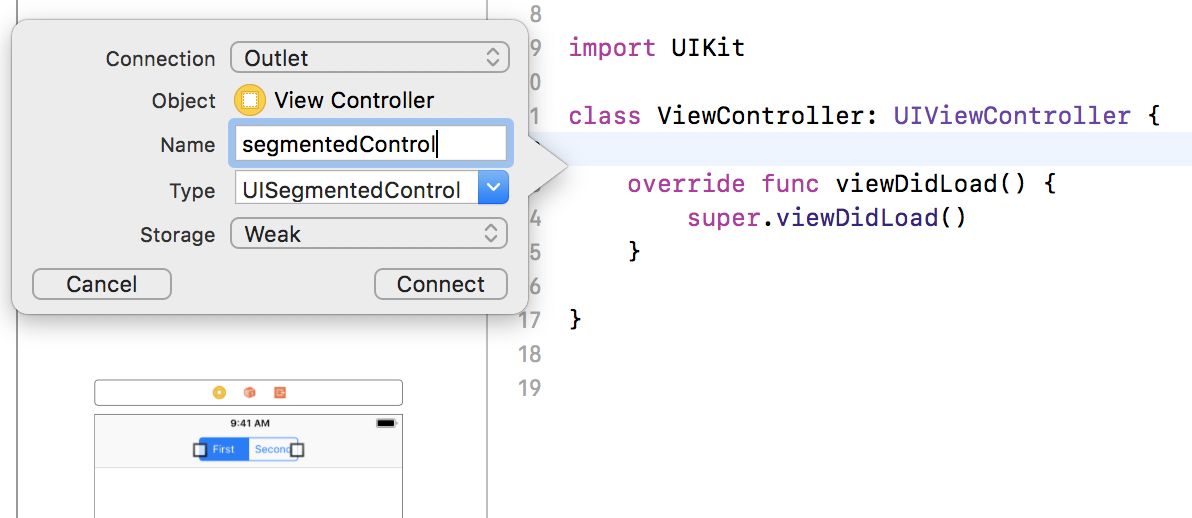Screen dimensions: 1192x518
Task: Open the Storage Weak dropdown
Action: pos(369,234)
